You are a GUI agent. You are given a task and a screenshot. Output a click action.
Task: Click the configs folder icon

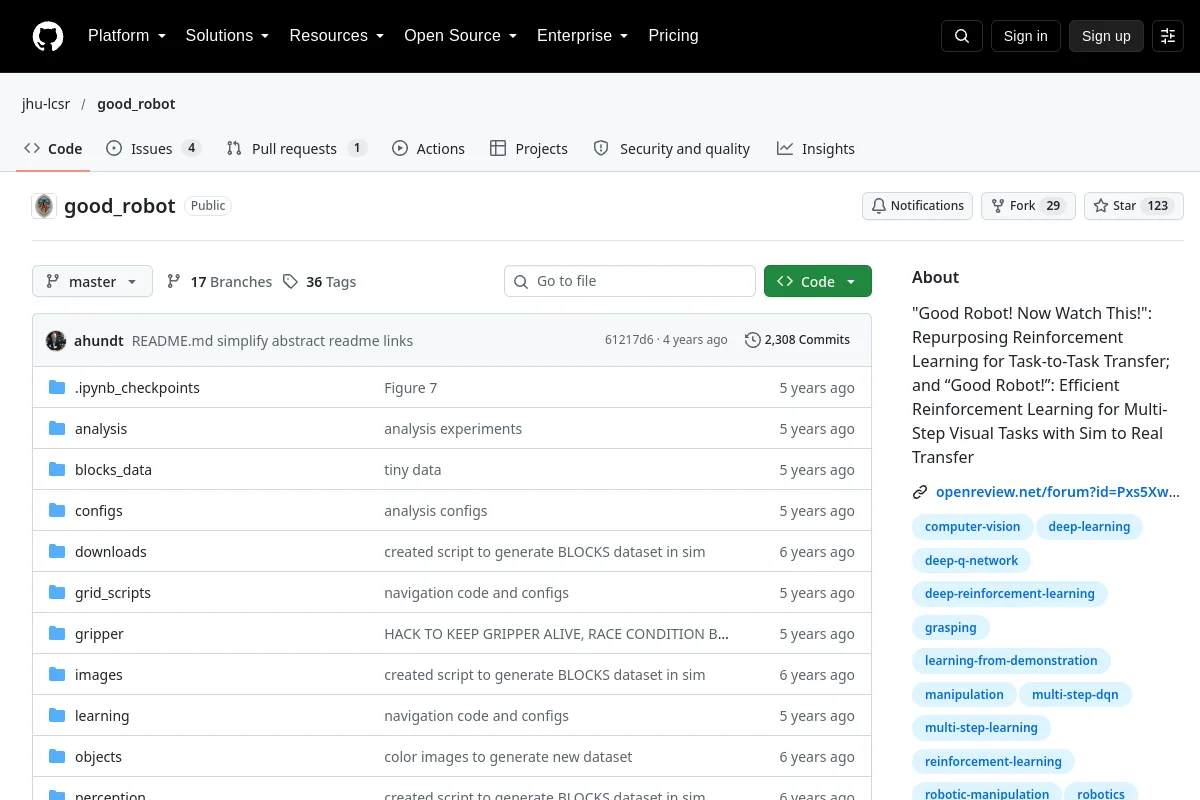pos(57,511)
